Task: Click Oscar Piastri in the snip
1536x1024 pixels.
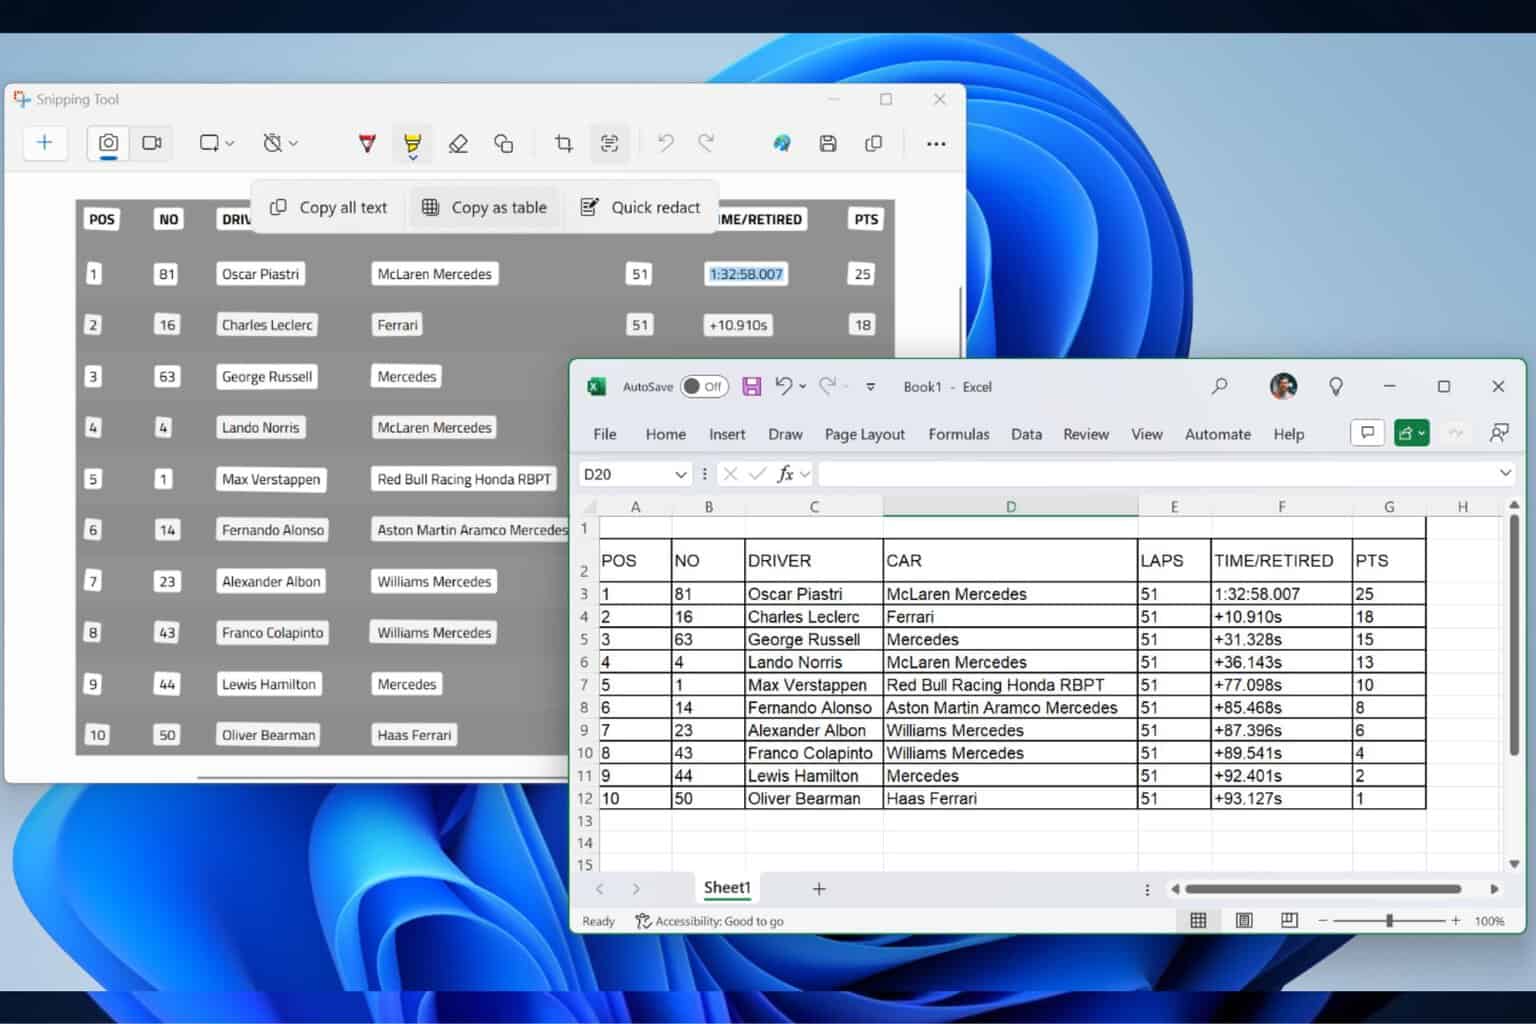Action: [x=260, y=274]
